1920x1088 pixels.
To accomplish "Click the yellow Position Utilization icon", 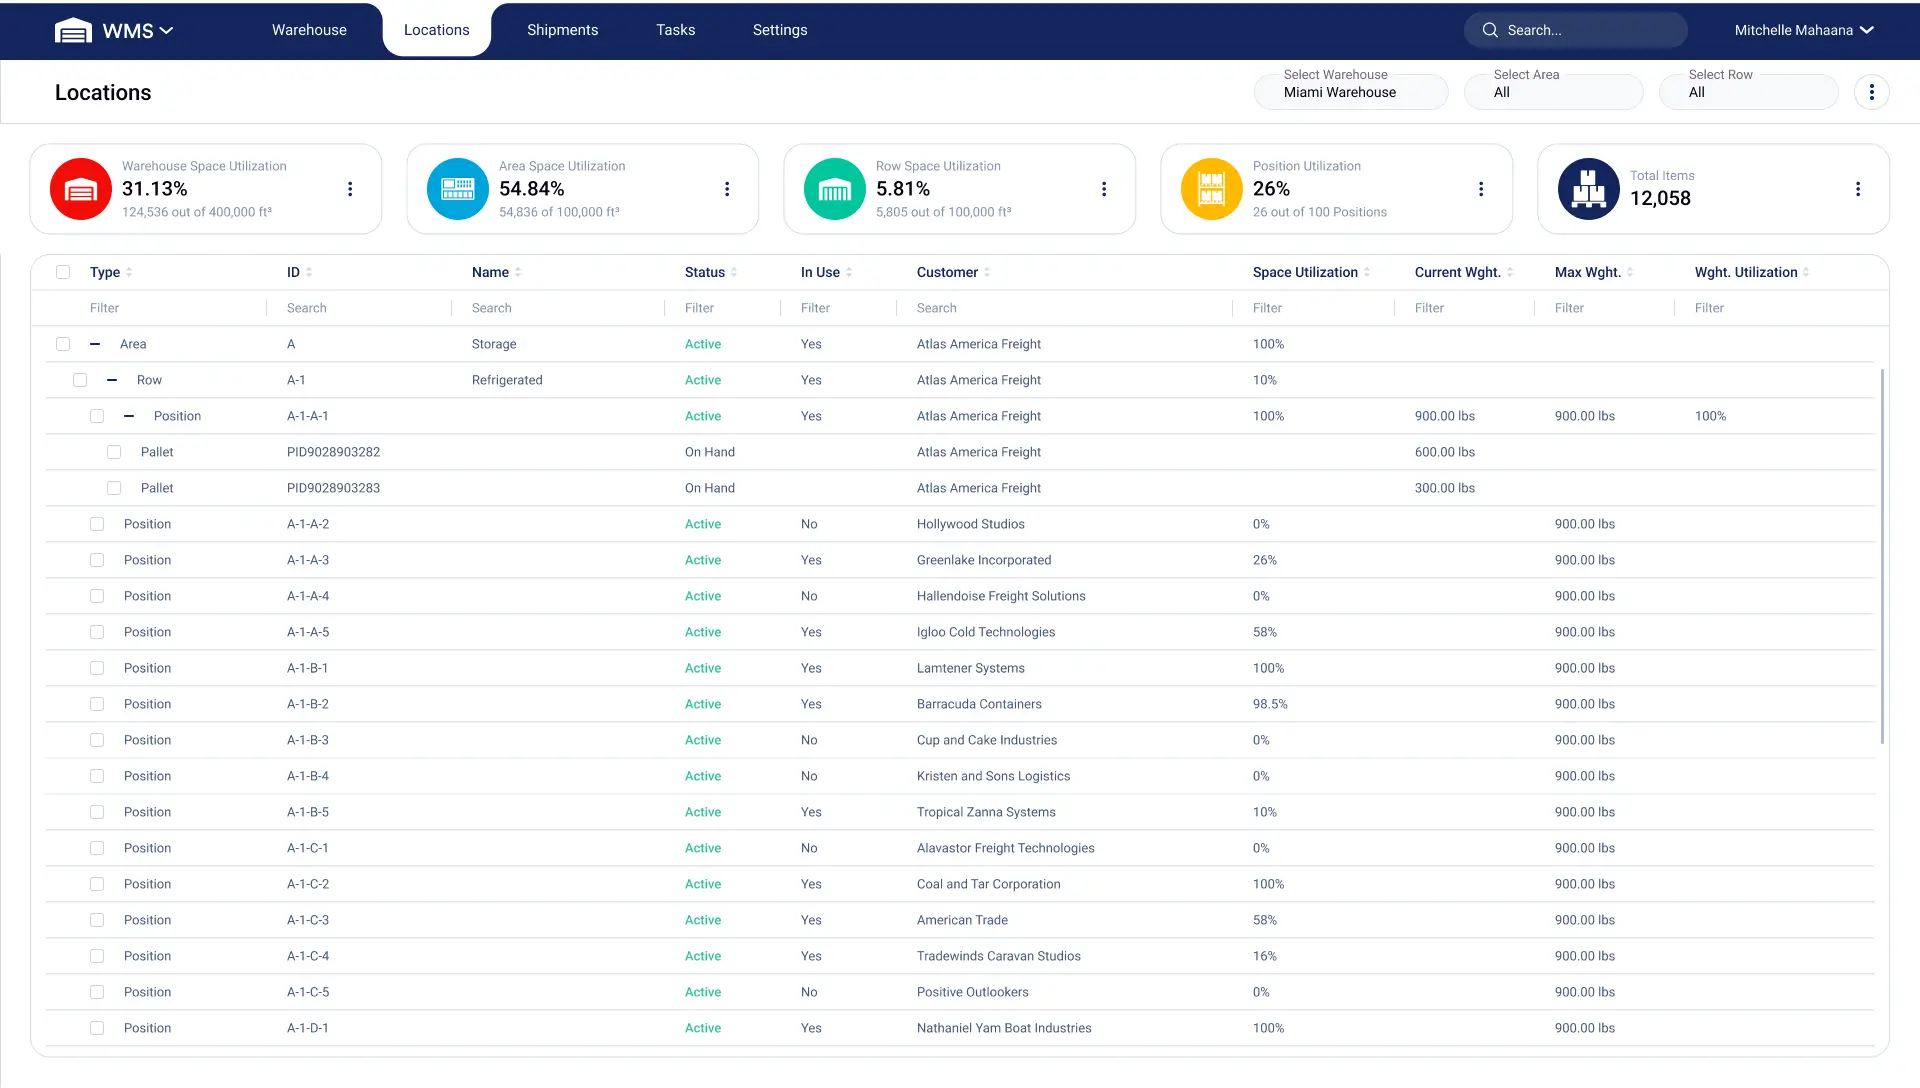I will pyautogui.click(x=1211, y=189).
